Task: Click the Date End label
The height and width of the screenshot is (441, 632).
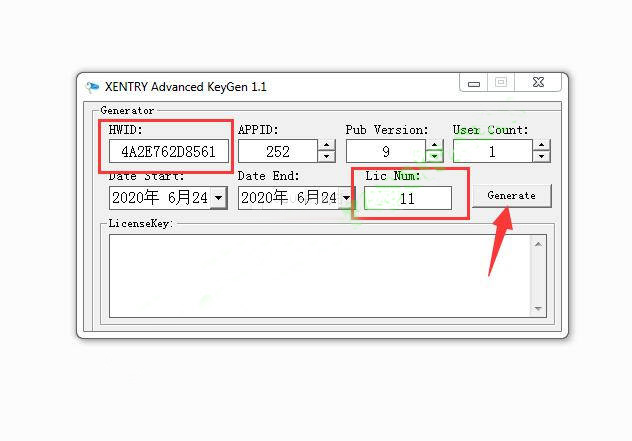Action: [268, 176]
